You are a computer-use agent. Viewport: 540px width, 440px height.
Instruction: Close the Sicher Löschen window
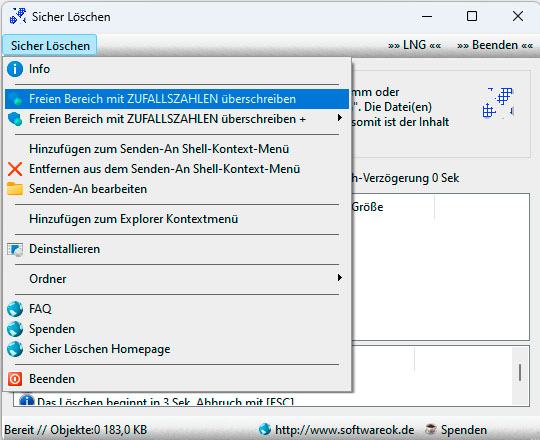518,16
